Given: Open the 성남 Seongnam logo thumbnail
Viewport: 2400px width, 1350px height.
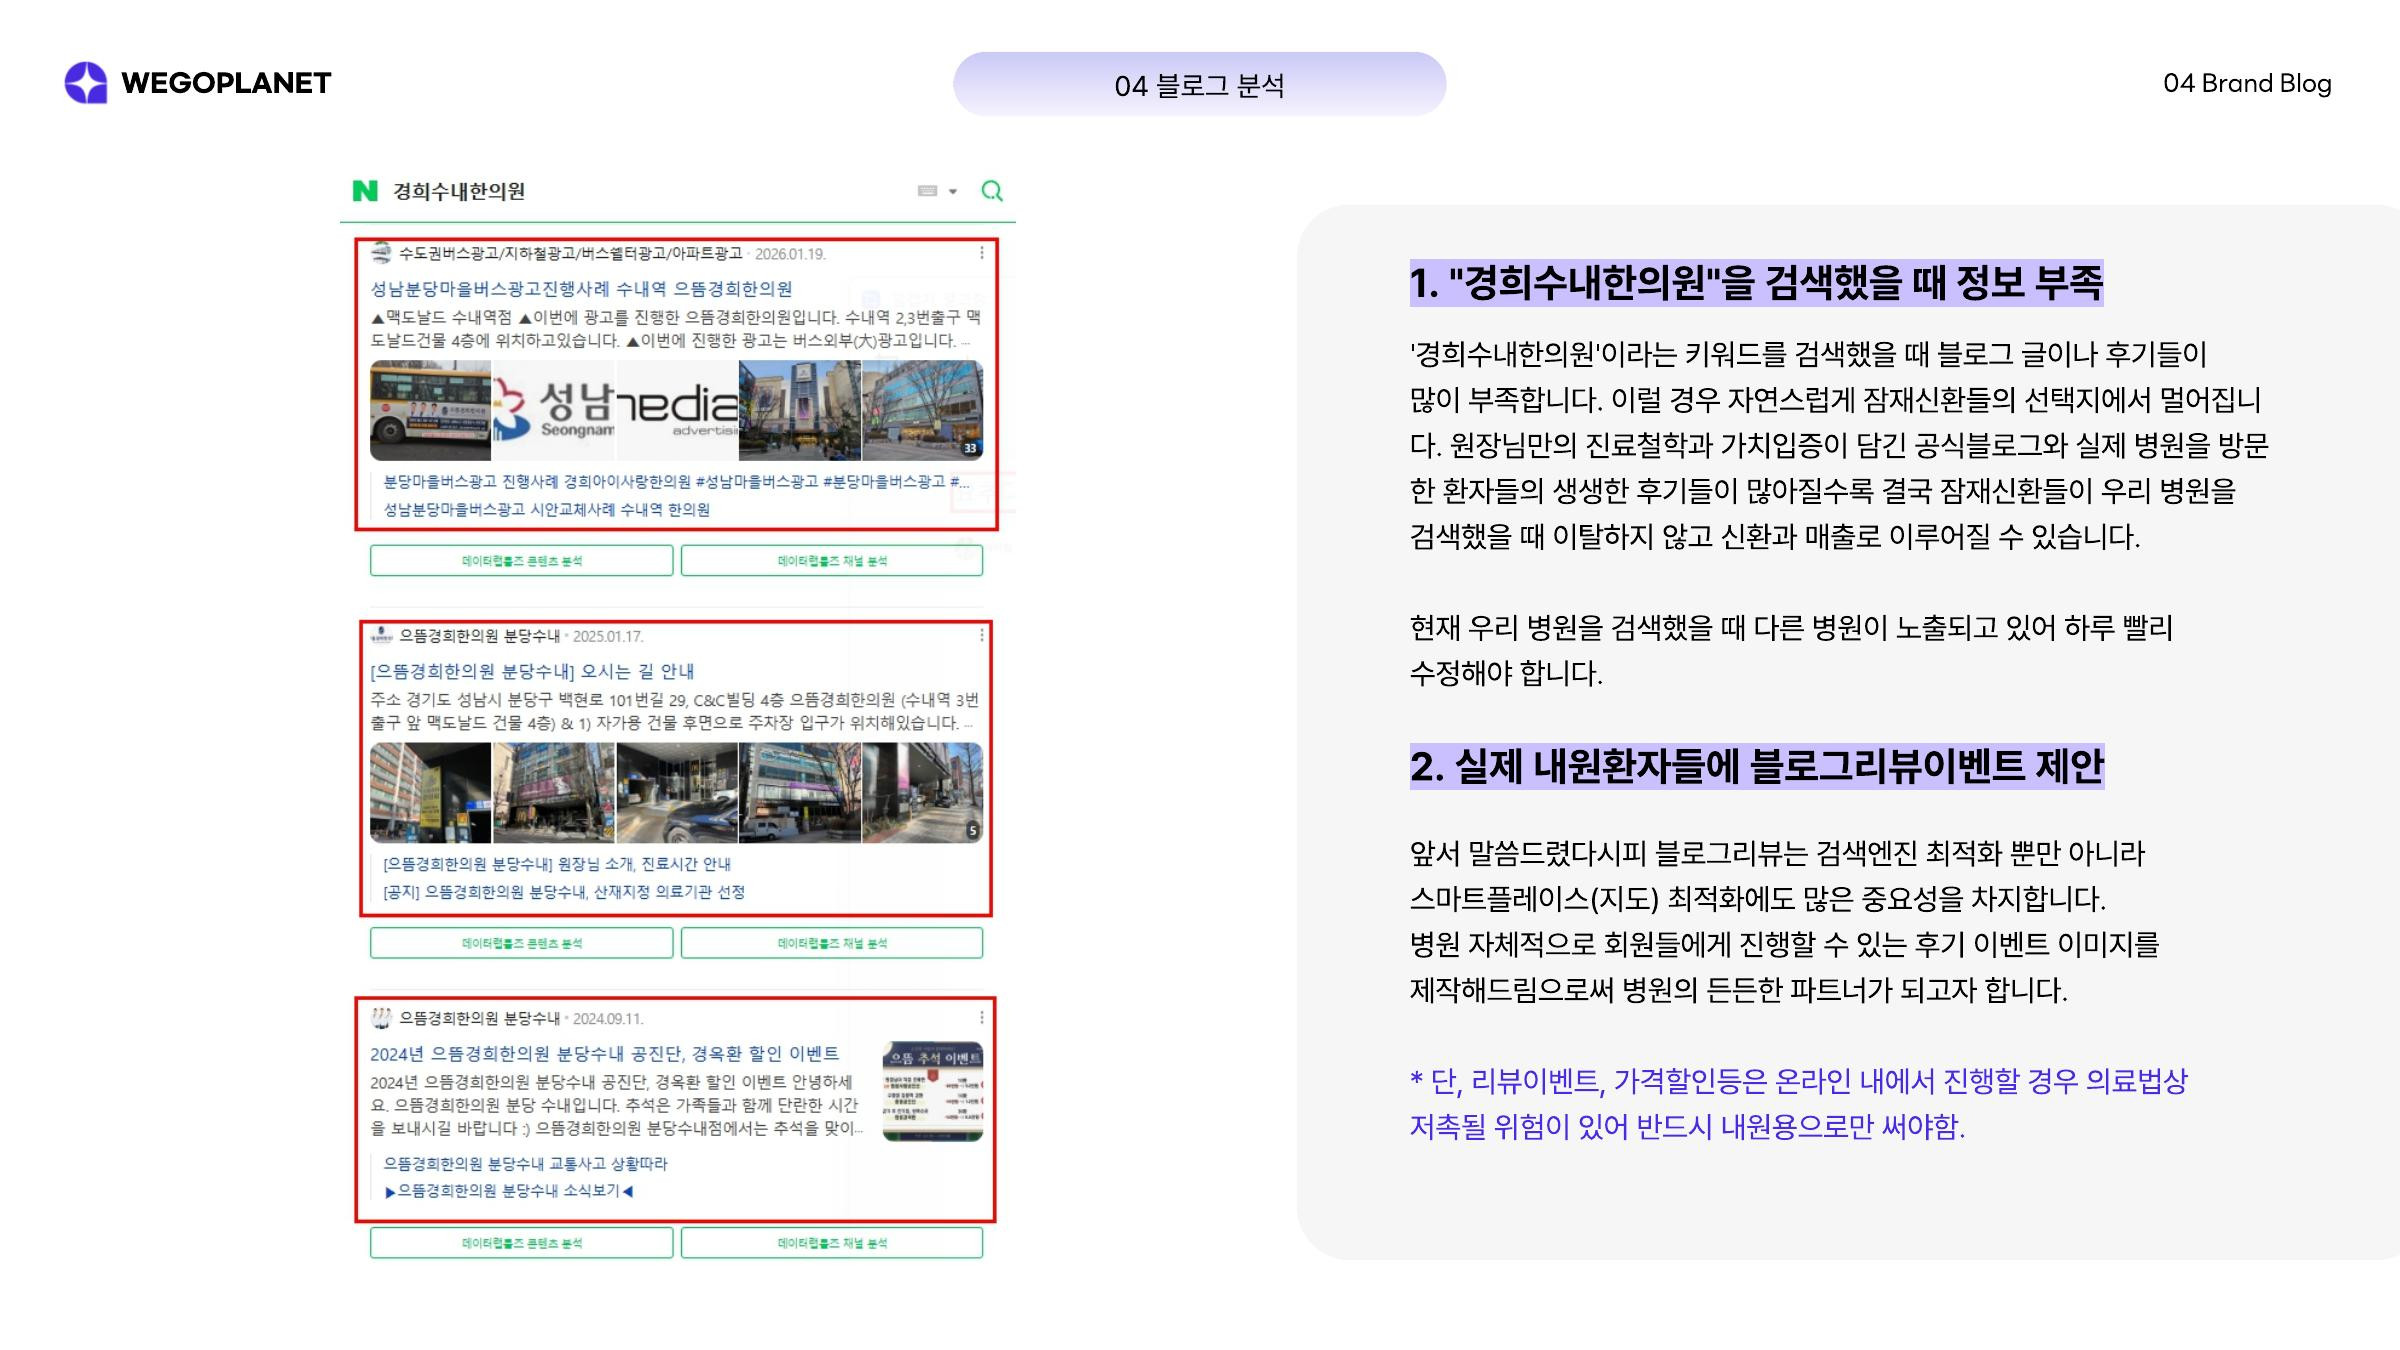Looking at the screenshot, I should pyautogui.click(x=554, y=410).
